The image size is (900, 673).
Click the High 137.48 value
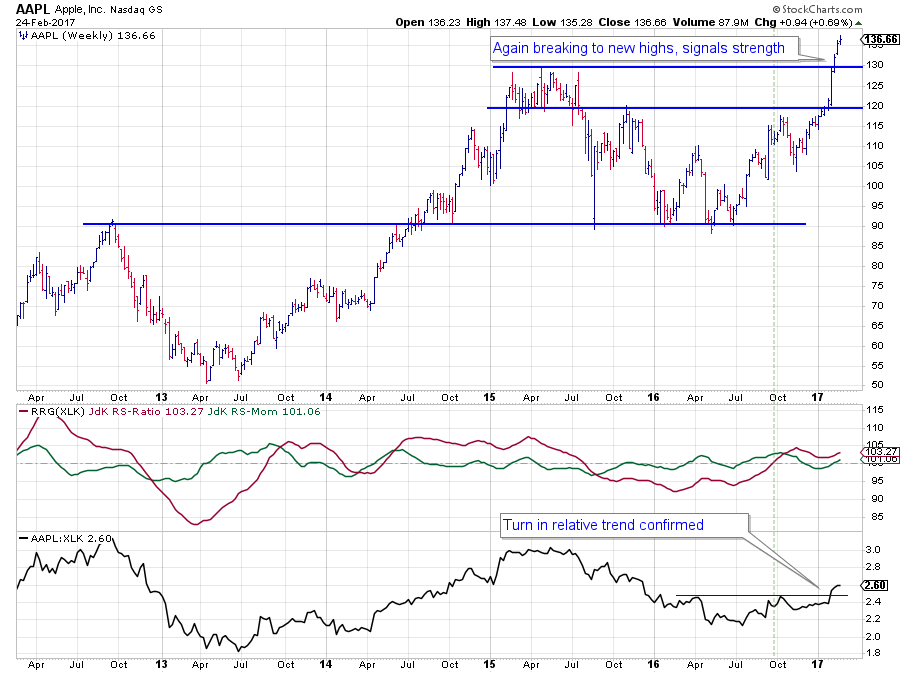[x=496, y=22]
